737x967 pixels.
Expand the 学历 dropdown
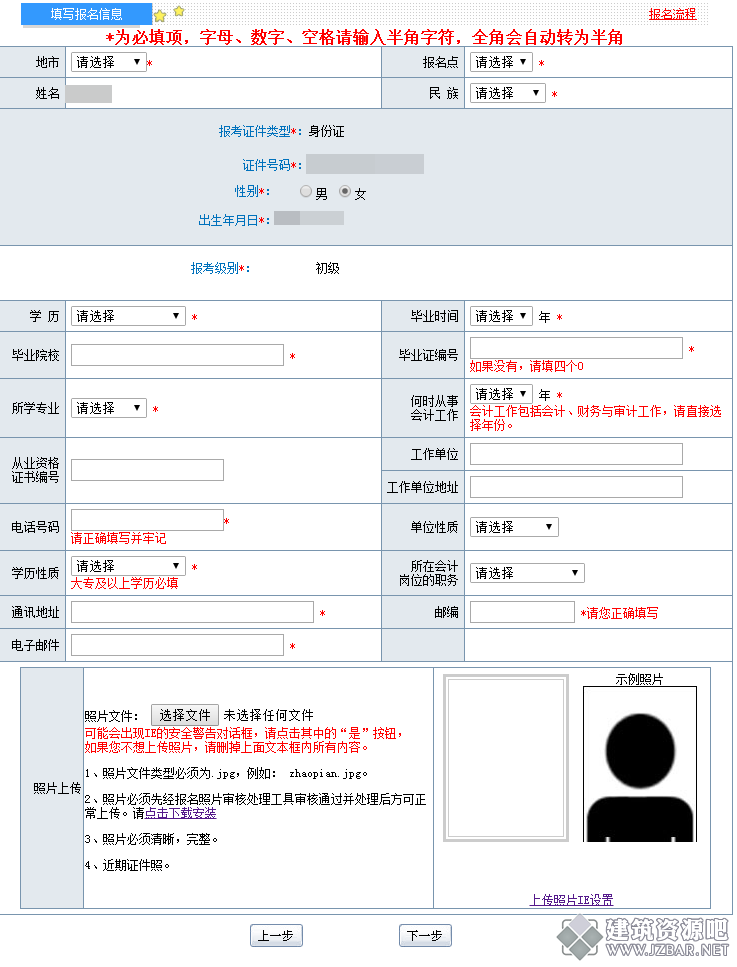[128, 316]
